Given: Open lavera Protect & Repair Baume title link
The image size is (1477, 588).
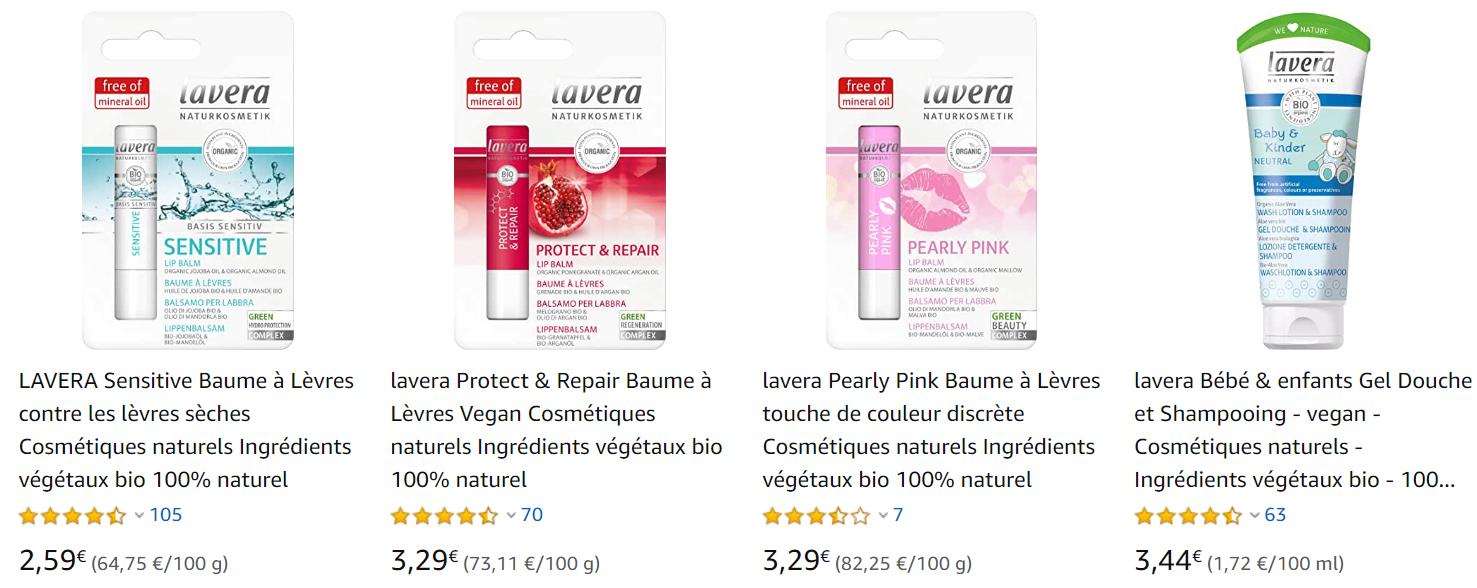Looking at the screenshot, I should tap(557, 430).
